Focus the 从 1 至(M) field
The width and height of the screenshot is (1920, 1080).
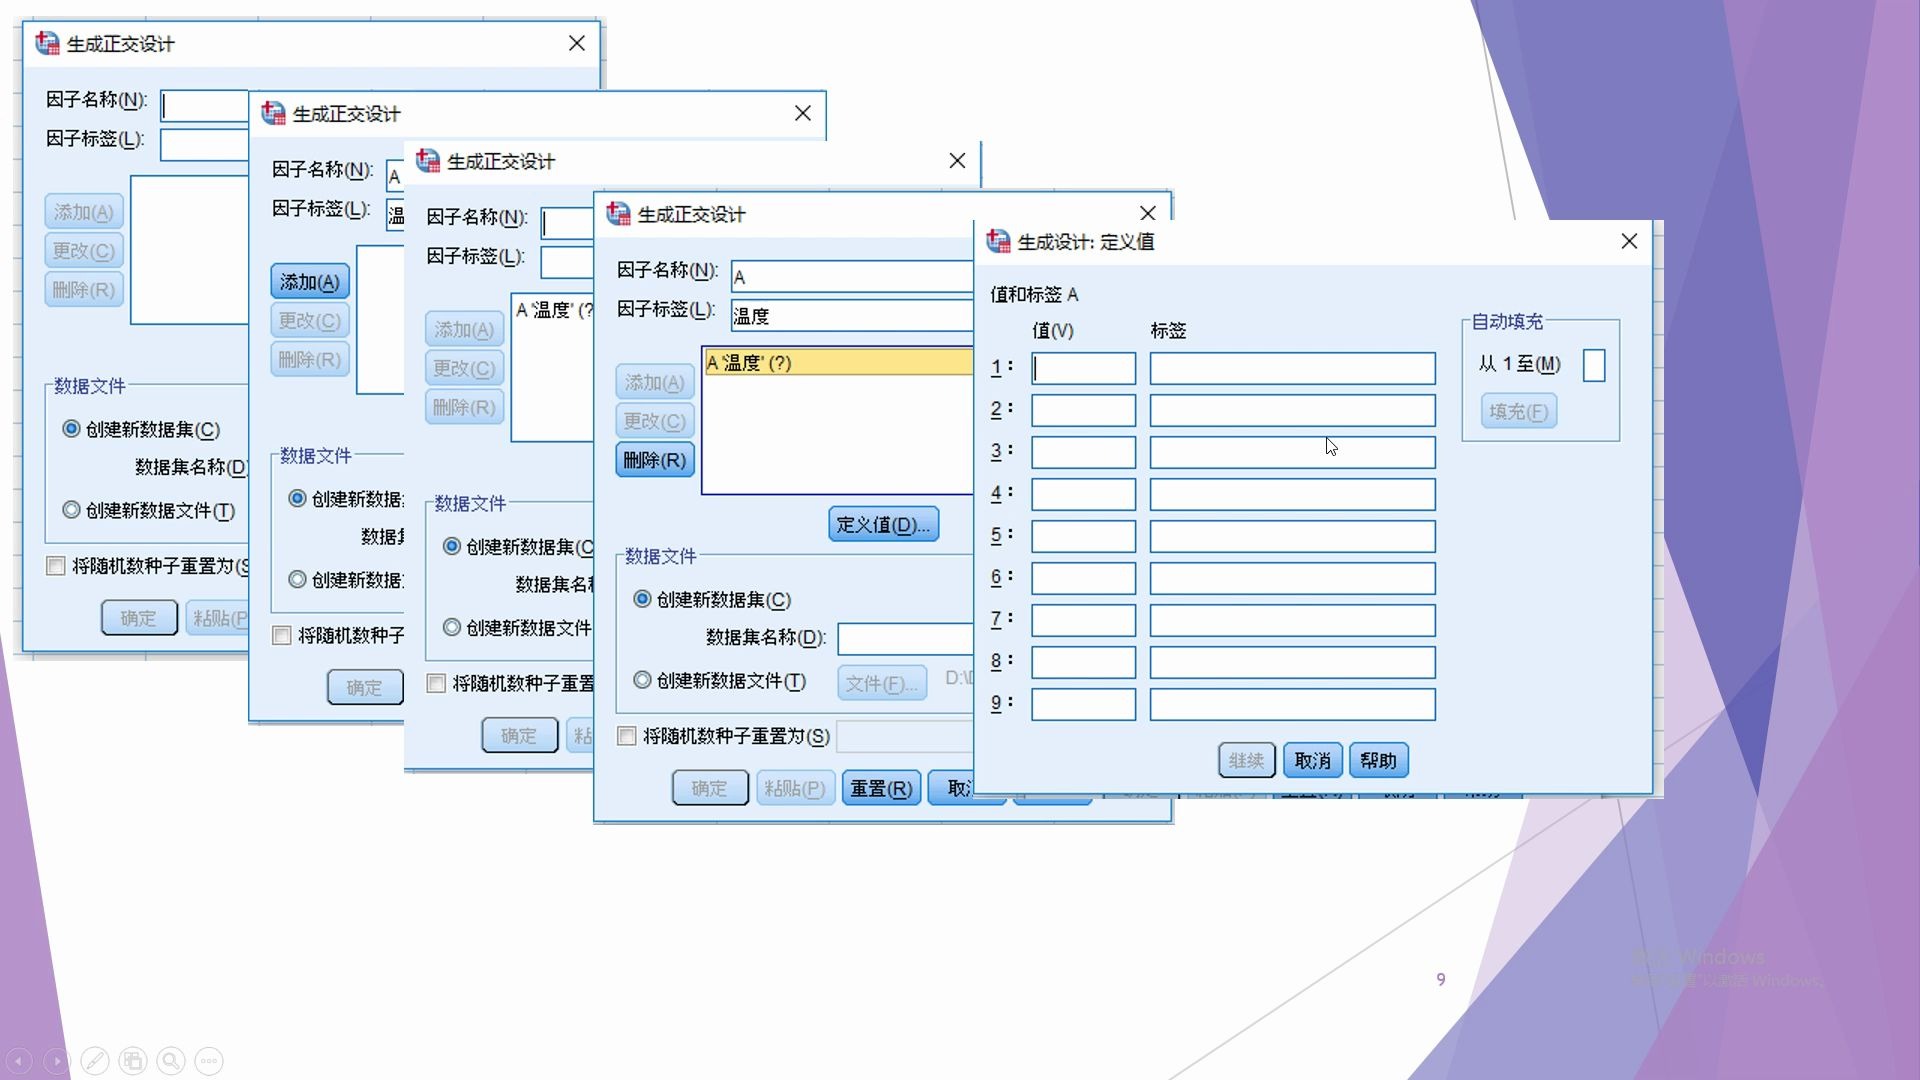click(1594, 365)
